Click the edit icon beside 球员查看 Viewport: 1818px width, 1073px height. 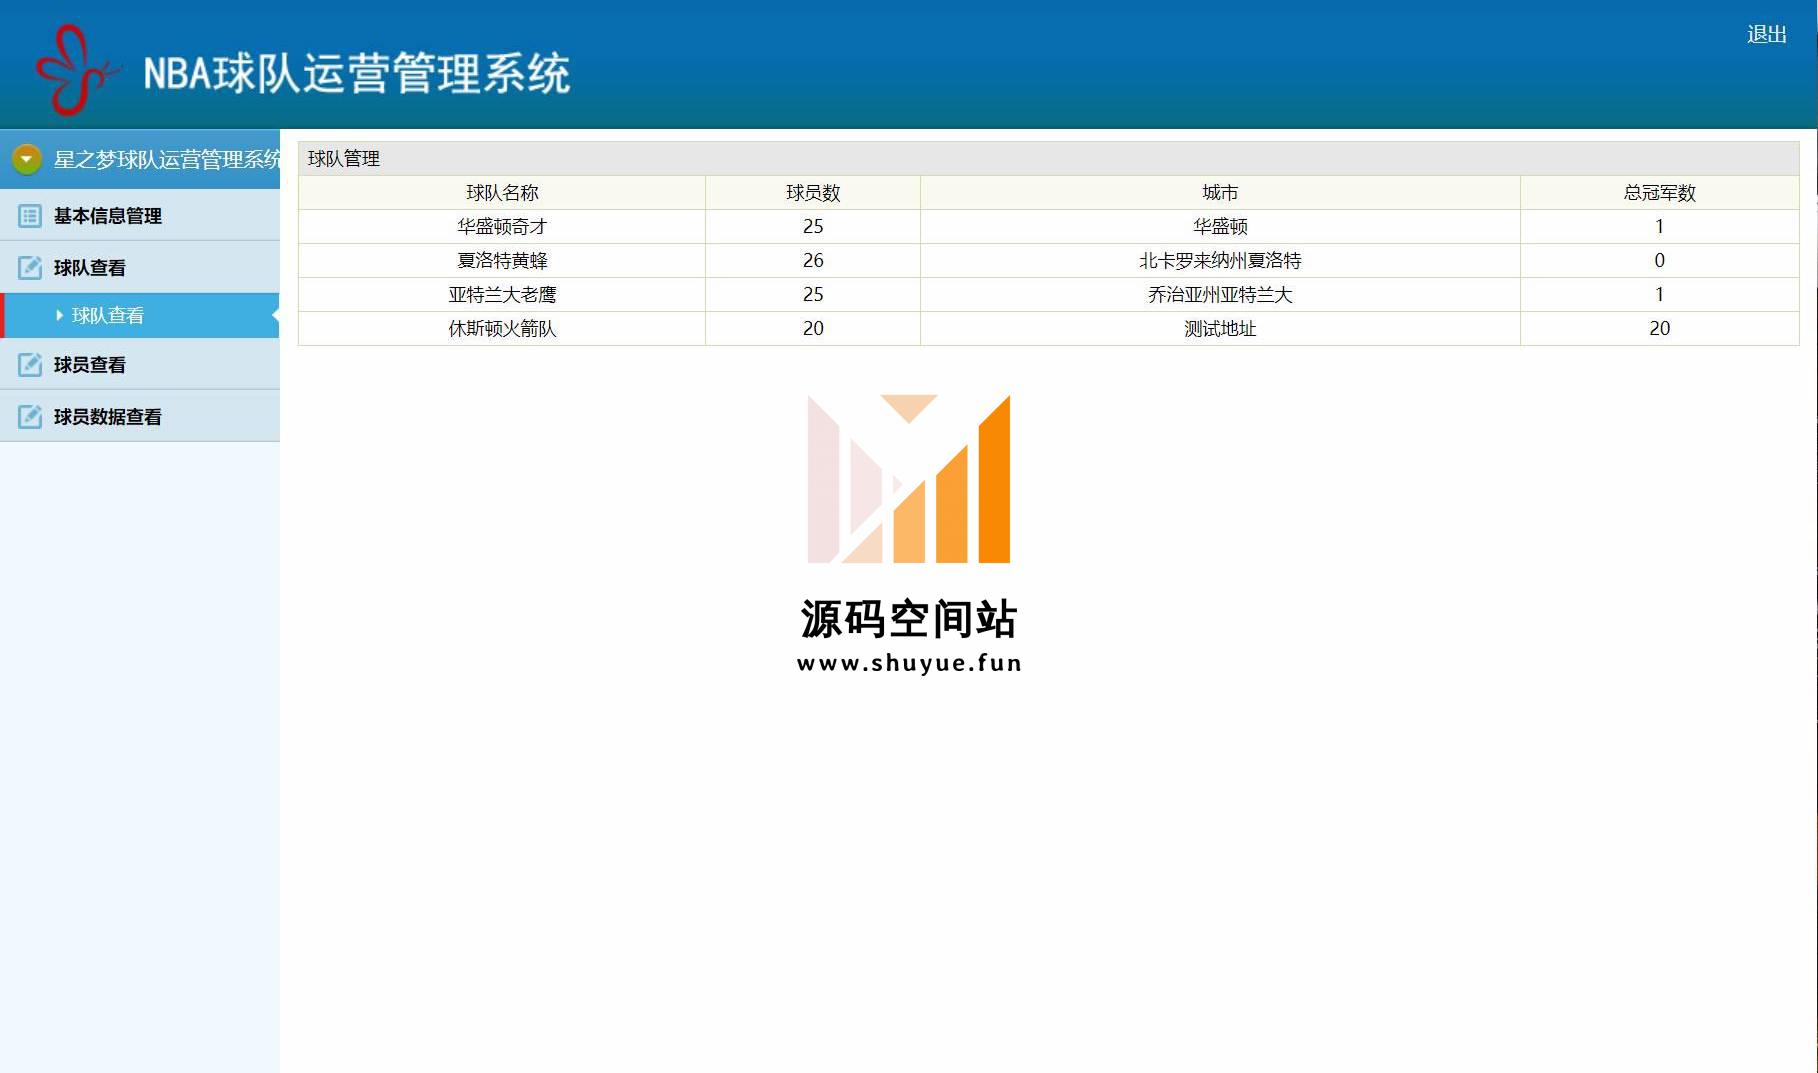[x=30, y=365]
